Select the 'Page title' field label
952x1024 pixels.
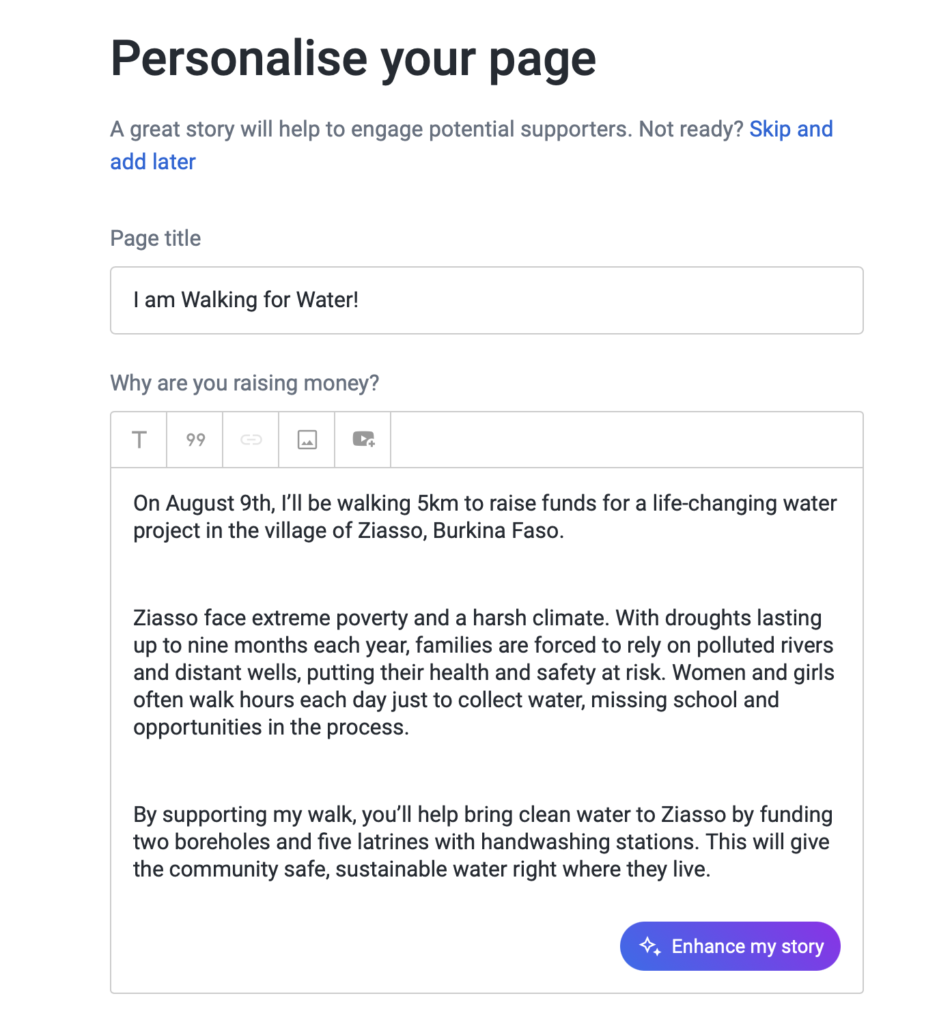[x=155, y=239]
